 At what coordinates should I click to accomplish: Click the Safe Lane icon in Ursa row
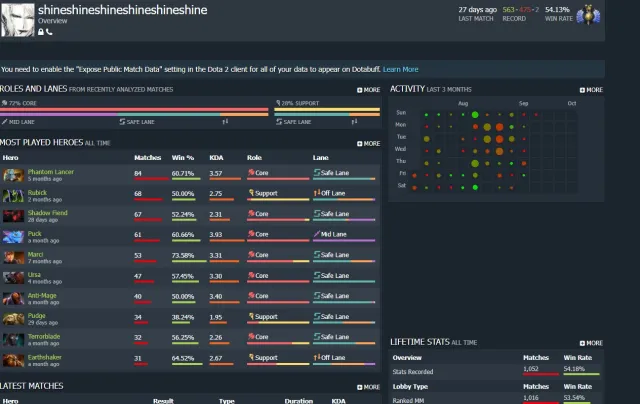coord(317,275)
